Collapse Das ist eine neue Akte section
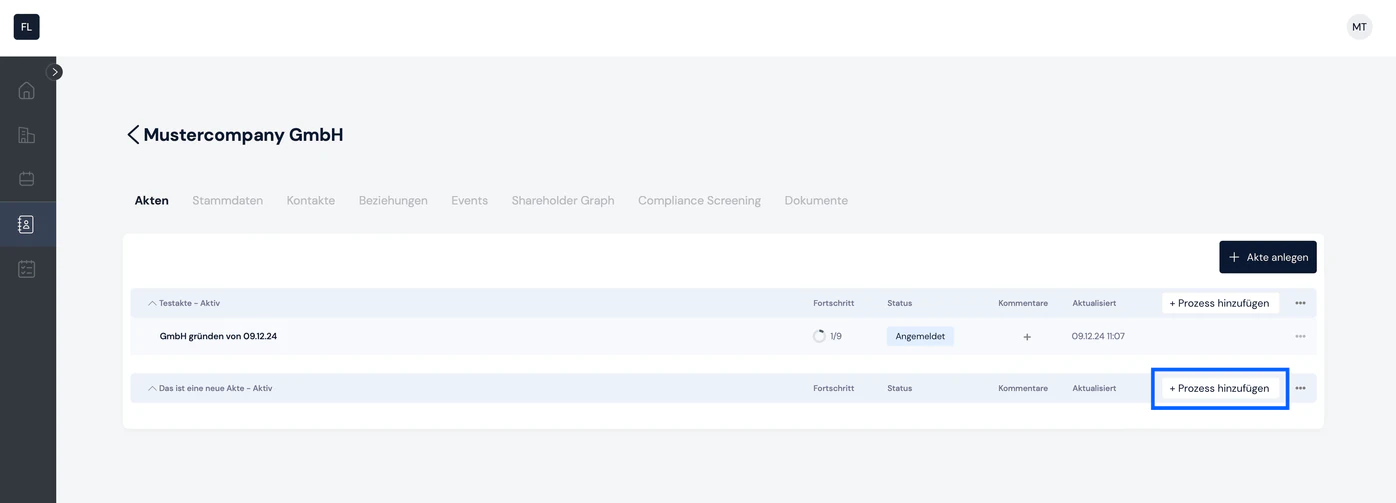This screenshot has height=503, width=1396. [x=153, y=388]
